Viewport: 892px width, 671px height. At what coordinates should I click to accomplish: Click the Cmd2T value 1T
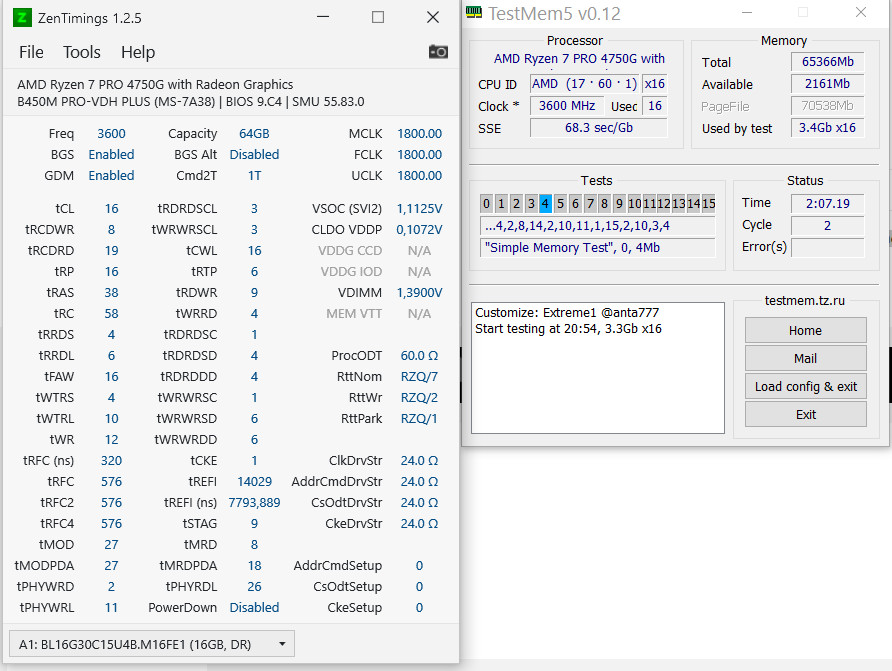click(x=254, y=176)
